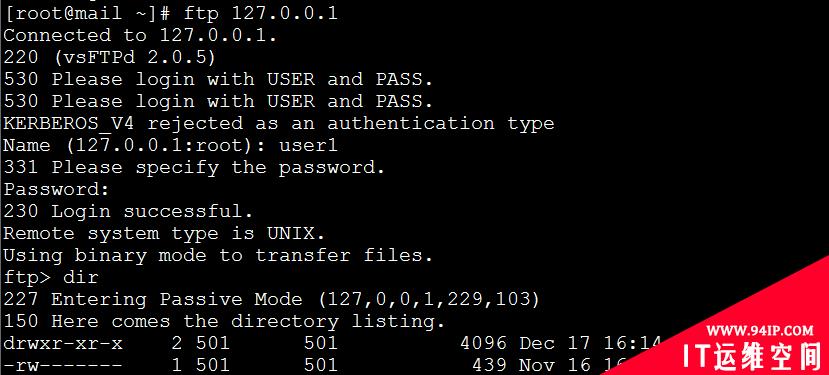Click the WWW.94IP.COM watermark link
This screenshot has height=375, width=829.
[759, 331]
